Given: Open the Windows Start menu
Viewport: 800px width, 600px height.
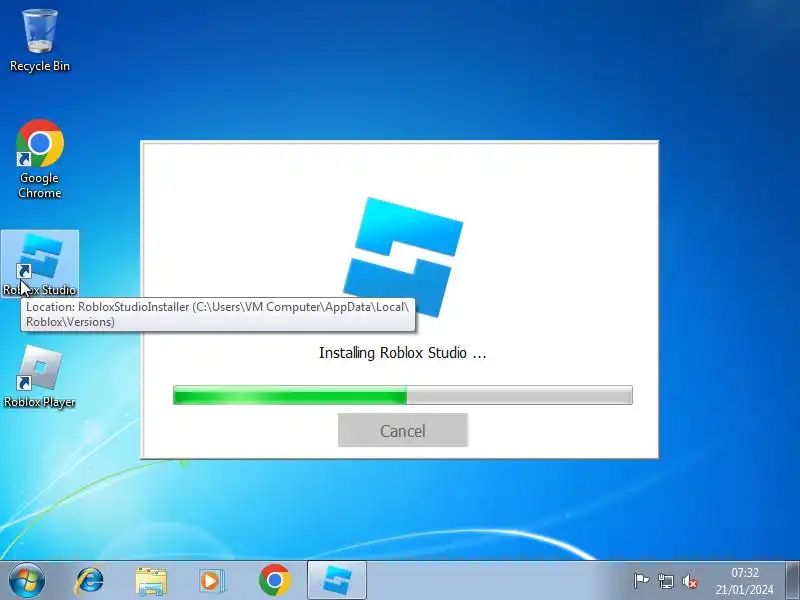Looking at the screenshot, I should pos(27,580).
